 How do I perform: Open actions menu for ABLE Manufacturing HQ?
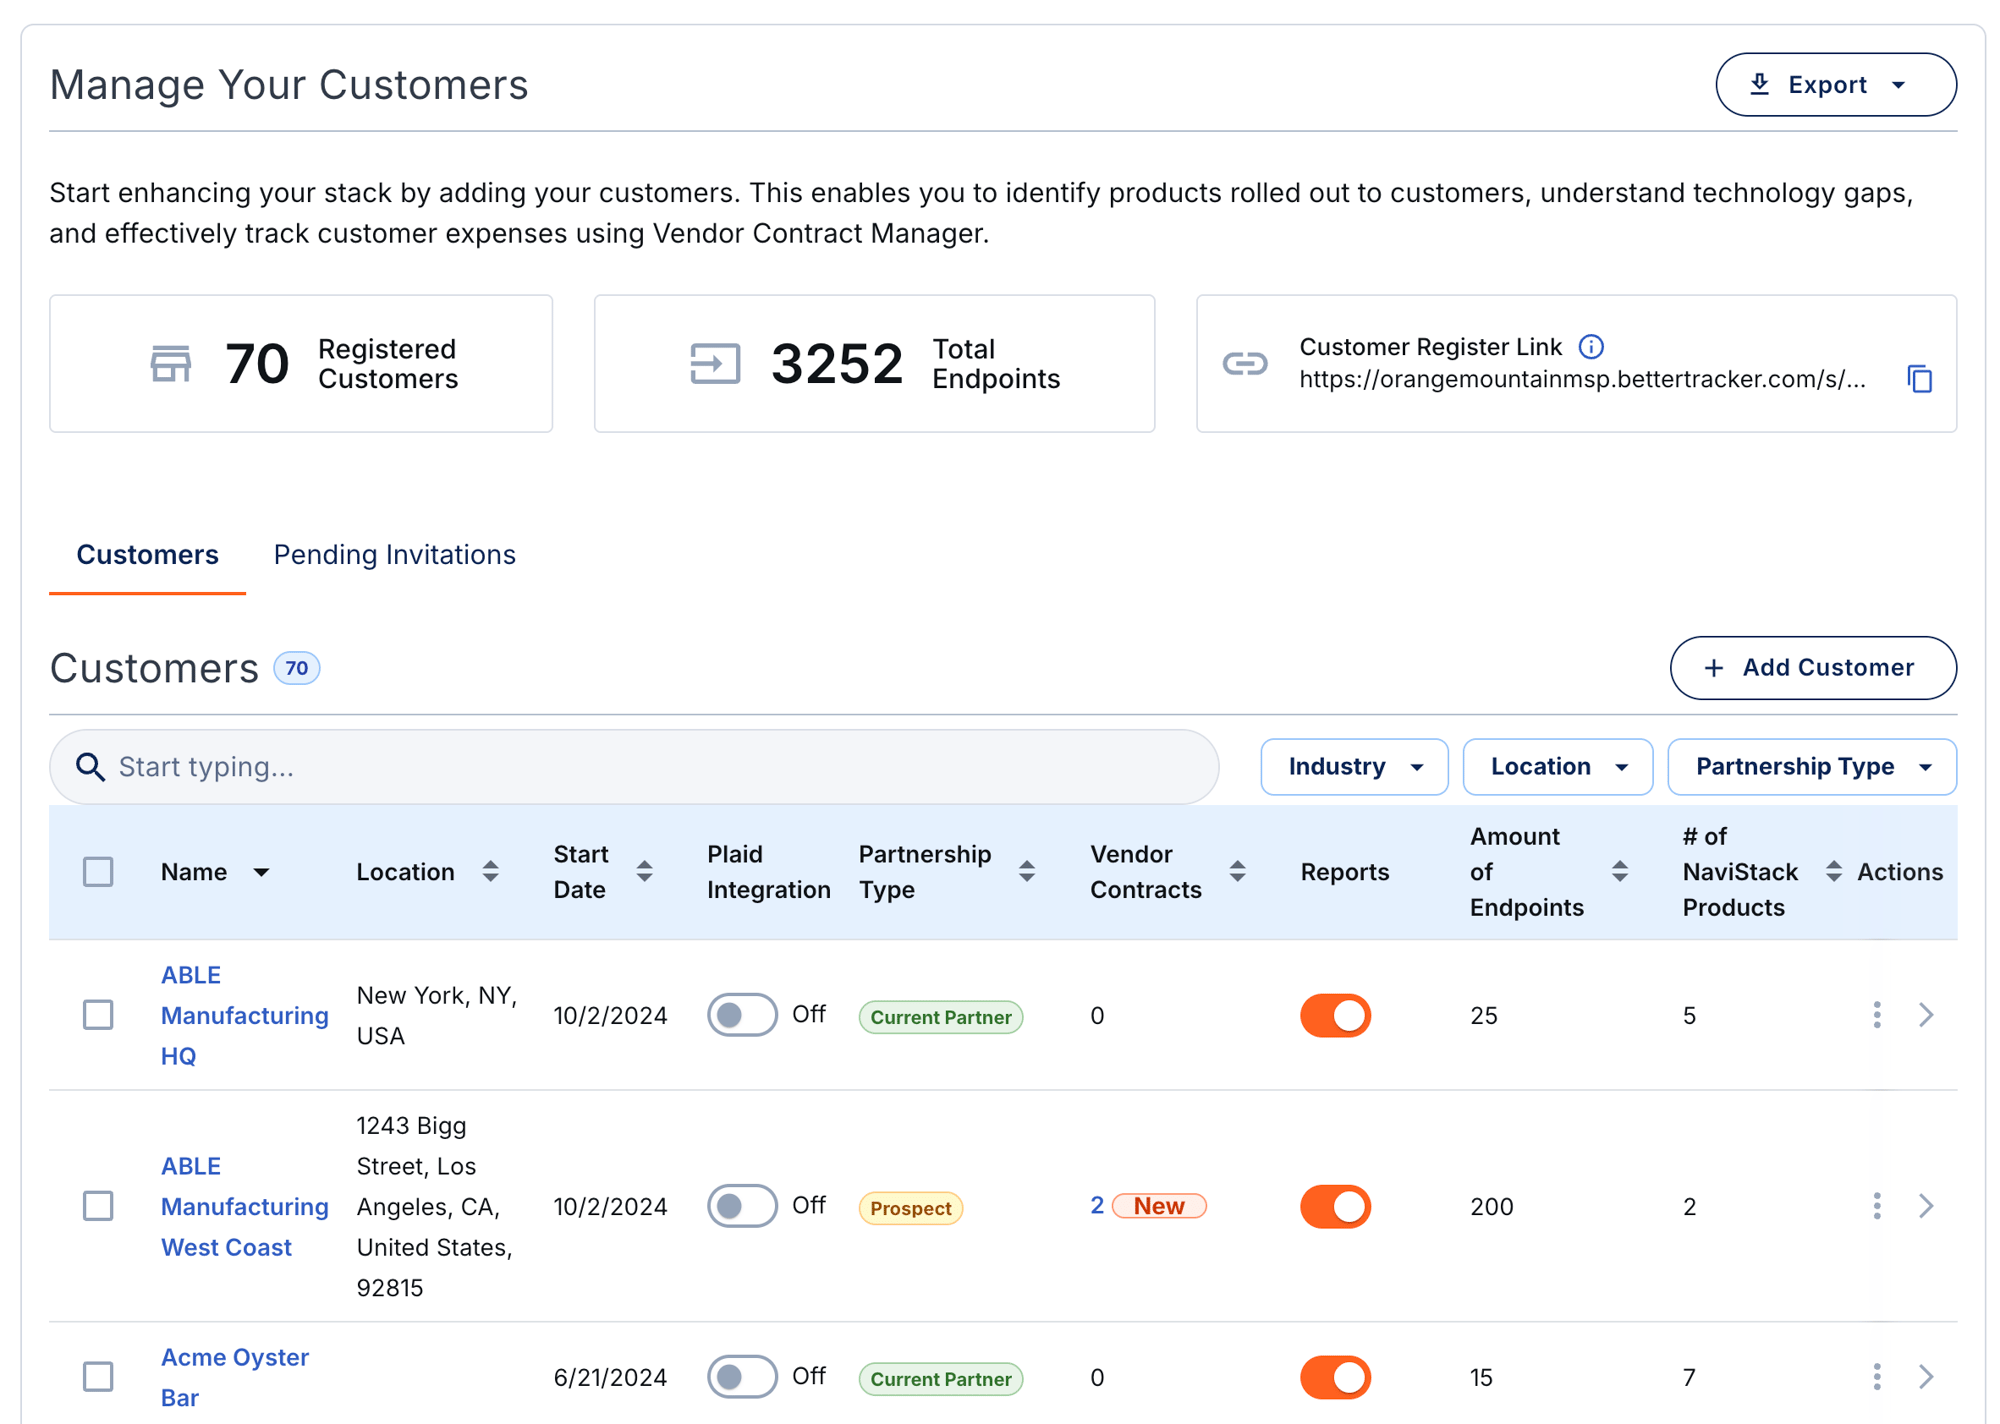(1877, 1015)
